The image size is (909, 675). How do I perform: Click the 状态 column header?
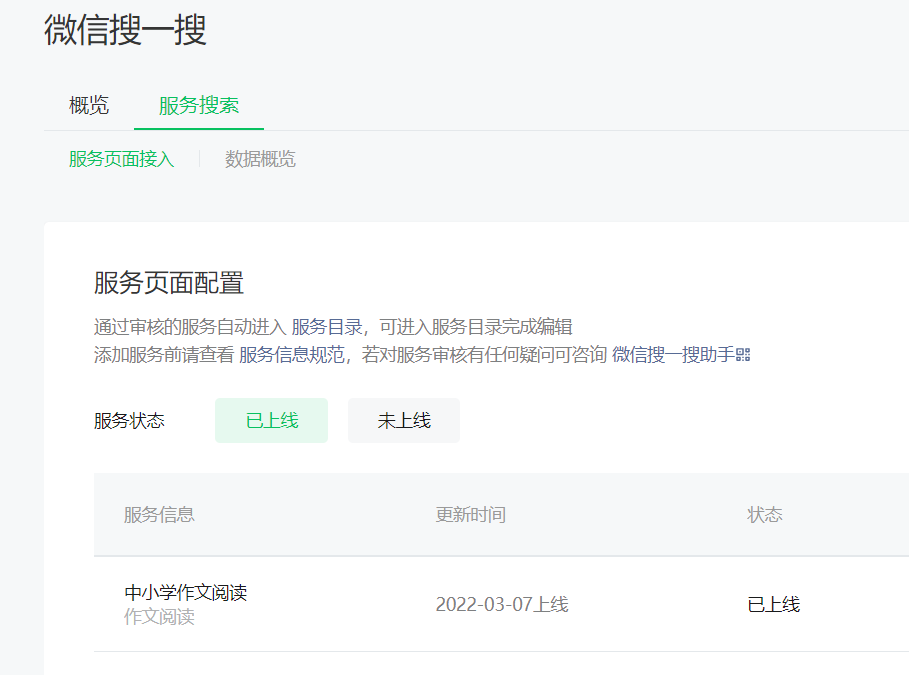(765, 514)
